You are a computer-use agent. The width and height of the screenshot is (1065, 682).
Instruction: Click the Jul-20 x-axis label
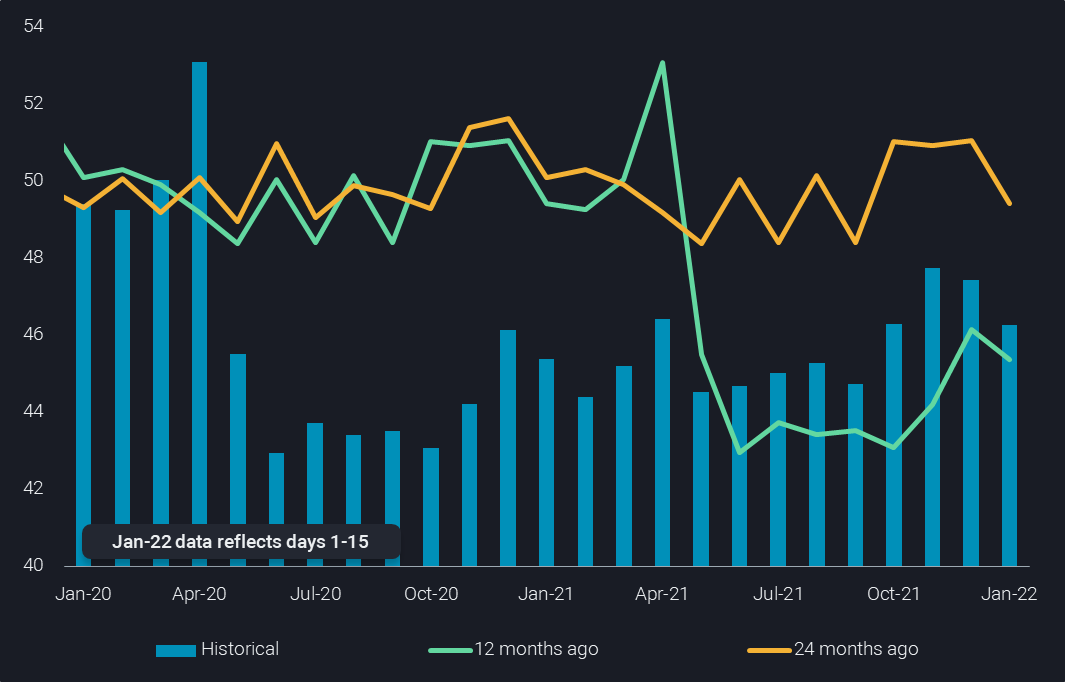[x=316, y=594]
